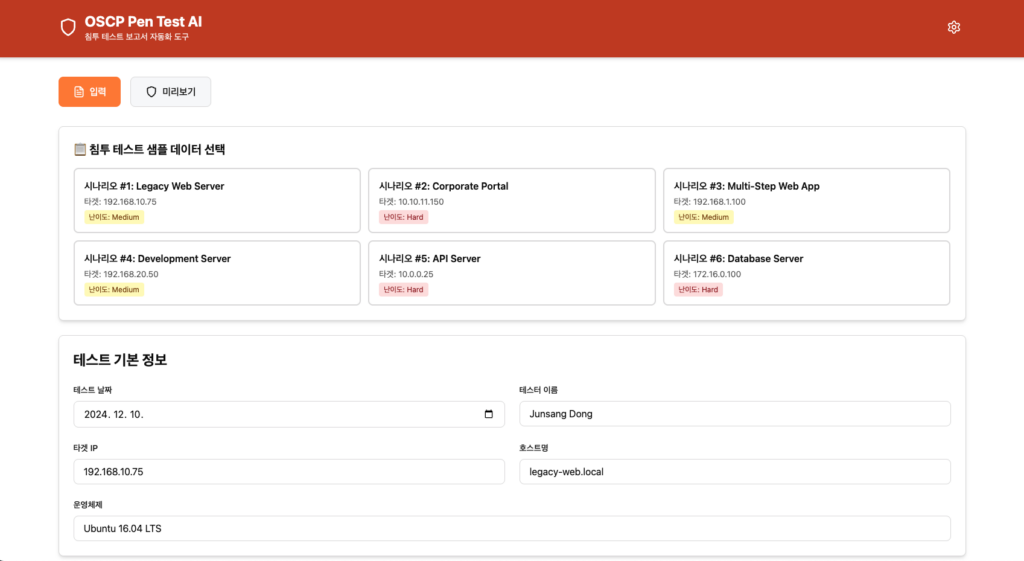Click the clipboard icon beside sample data heading
The width and height of the screenshot is (1024, 561).
[x=80, y=150]
